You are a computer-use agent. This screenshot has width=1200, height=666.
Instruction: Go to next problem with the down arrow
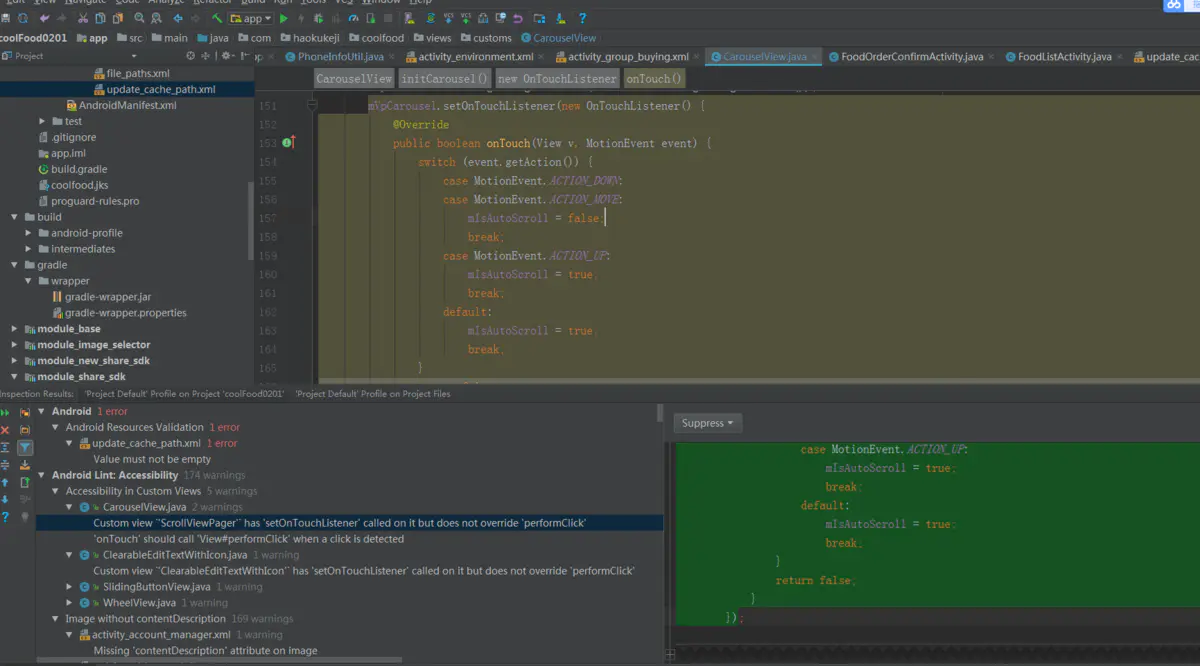[6, 499]
